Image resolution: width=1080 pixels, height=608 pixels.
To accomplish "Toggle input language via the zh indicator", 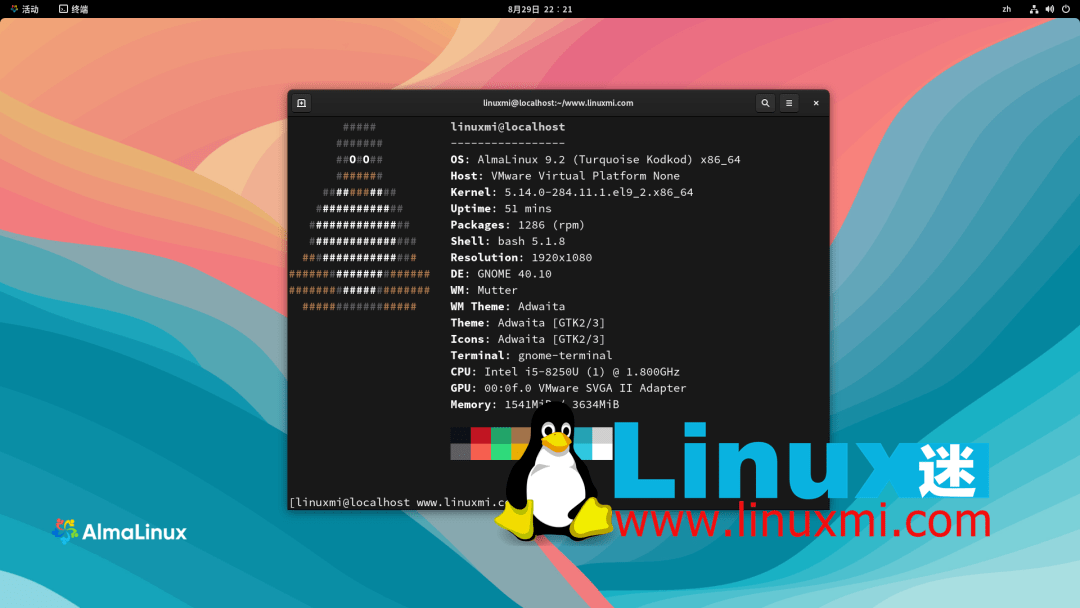I will [x=1006, y=9].
